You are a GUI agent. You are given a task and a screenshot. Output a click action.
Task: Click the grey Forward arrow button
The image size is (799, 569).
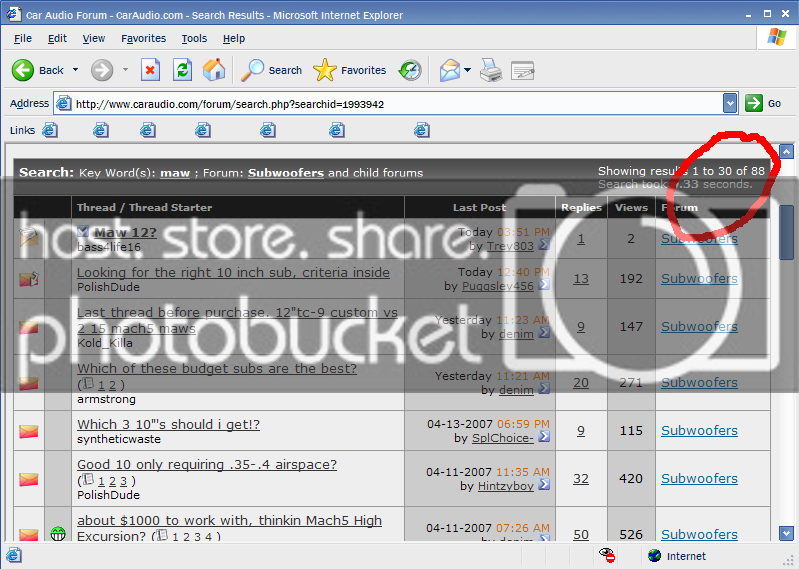coord(102,70)
